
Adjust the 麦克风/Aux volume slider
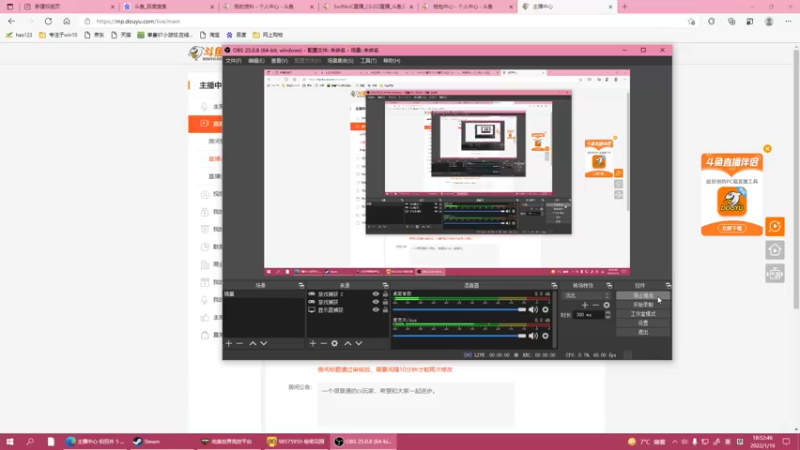coord(459,336)
